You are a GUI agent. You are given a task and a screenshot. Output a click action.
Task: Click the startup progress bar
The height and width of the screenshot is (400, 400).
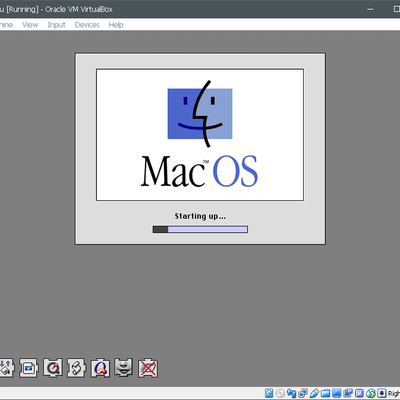pyautogui.click(x=200, y=229)
